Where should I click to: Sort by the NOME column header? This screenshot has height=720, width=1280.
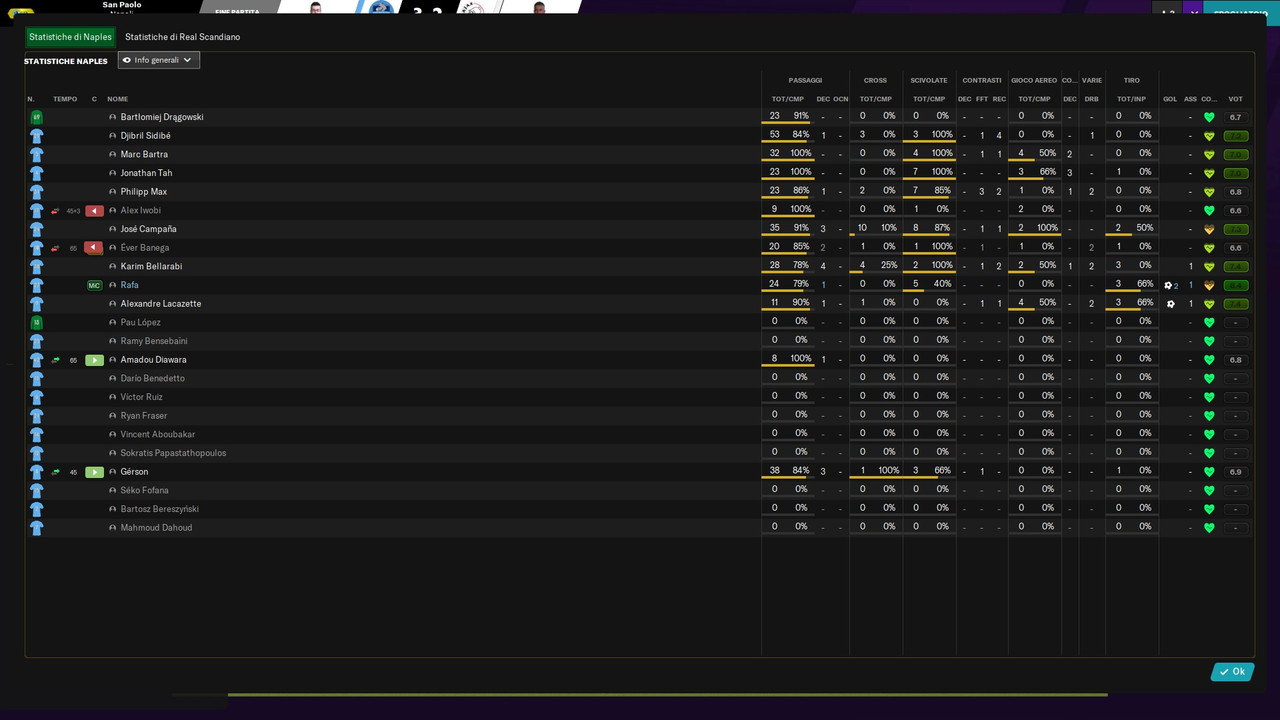click(x=117, y=99)
